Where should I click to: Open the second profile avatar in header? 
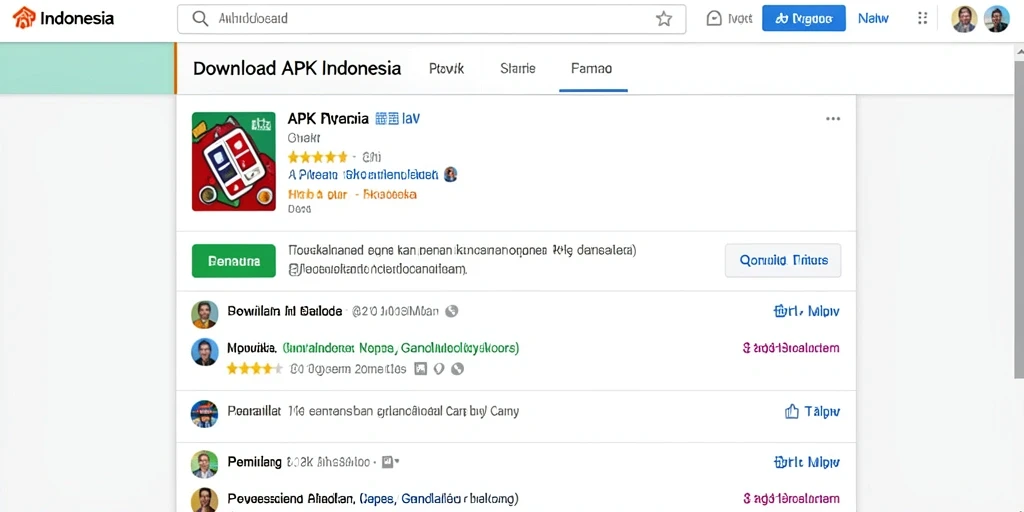997,19
